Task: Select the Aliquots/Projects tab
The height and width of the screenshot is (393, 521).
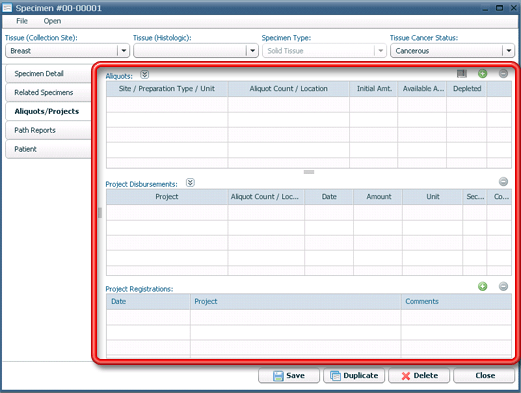Action: pos(49,111)
